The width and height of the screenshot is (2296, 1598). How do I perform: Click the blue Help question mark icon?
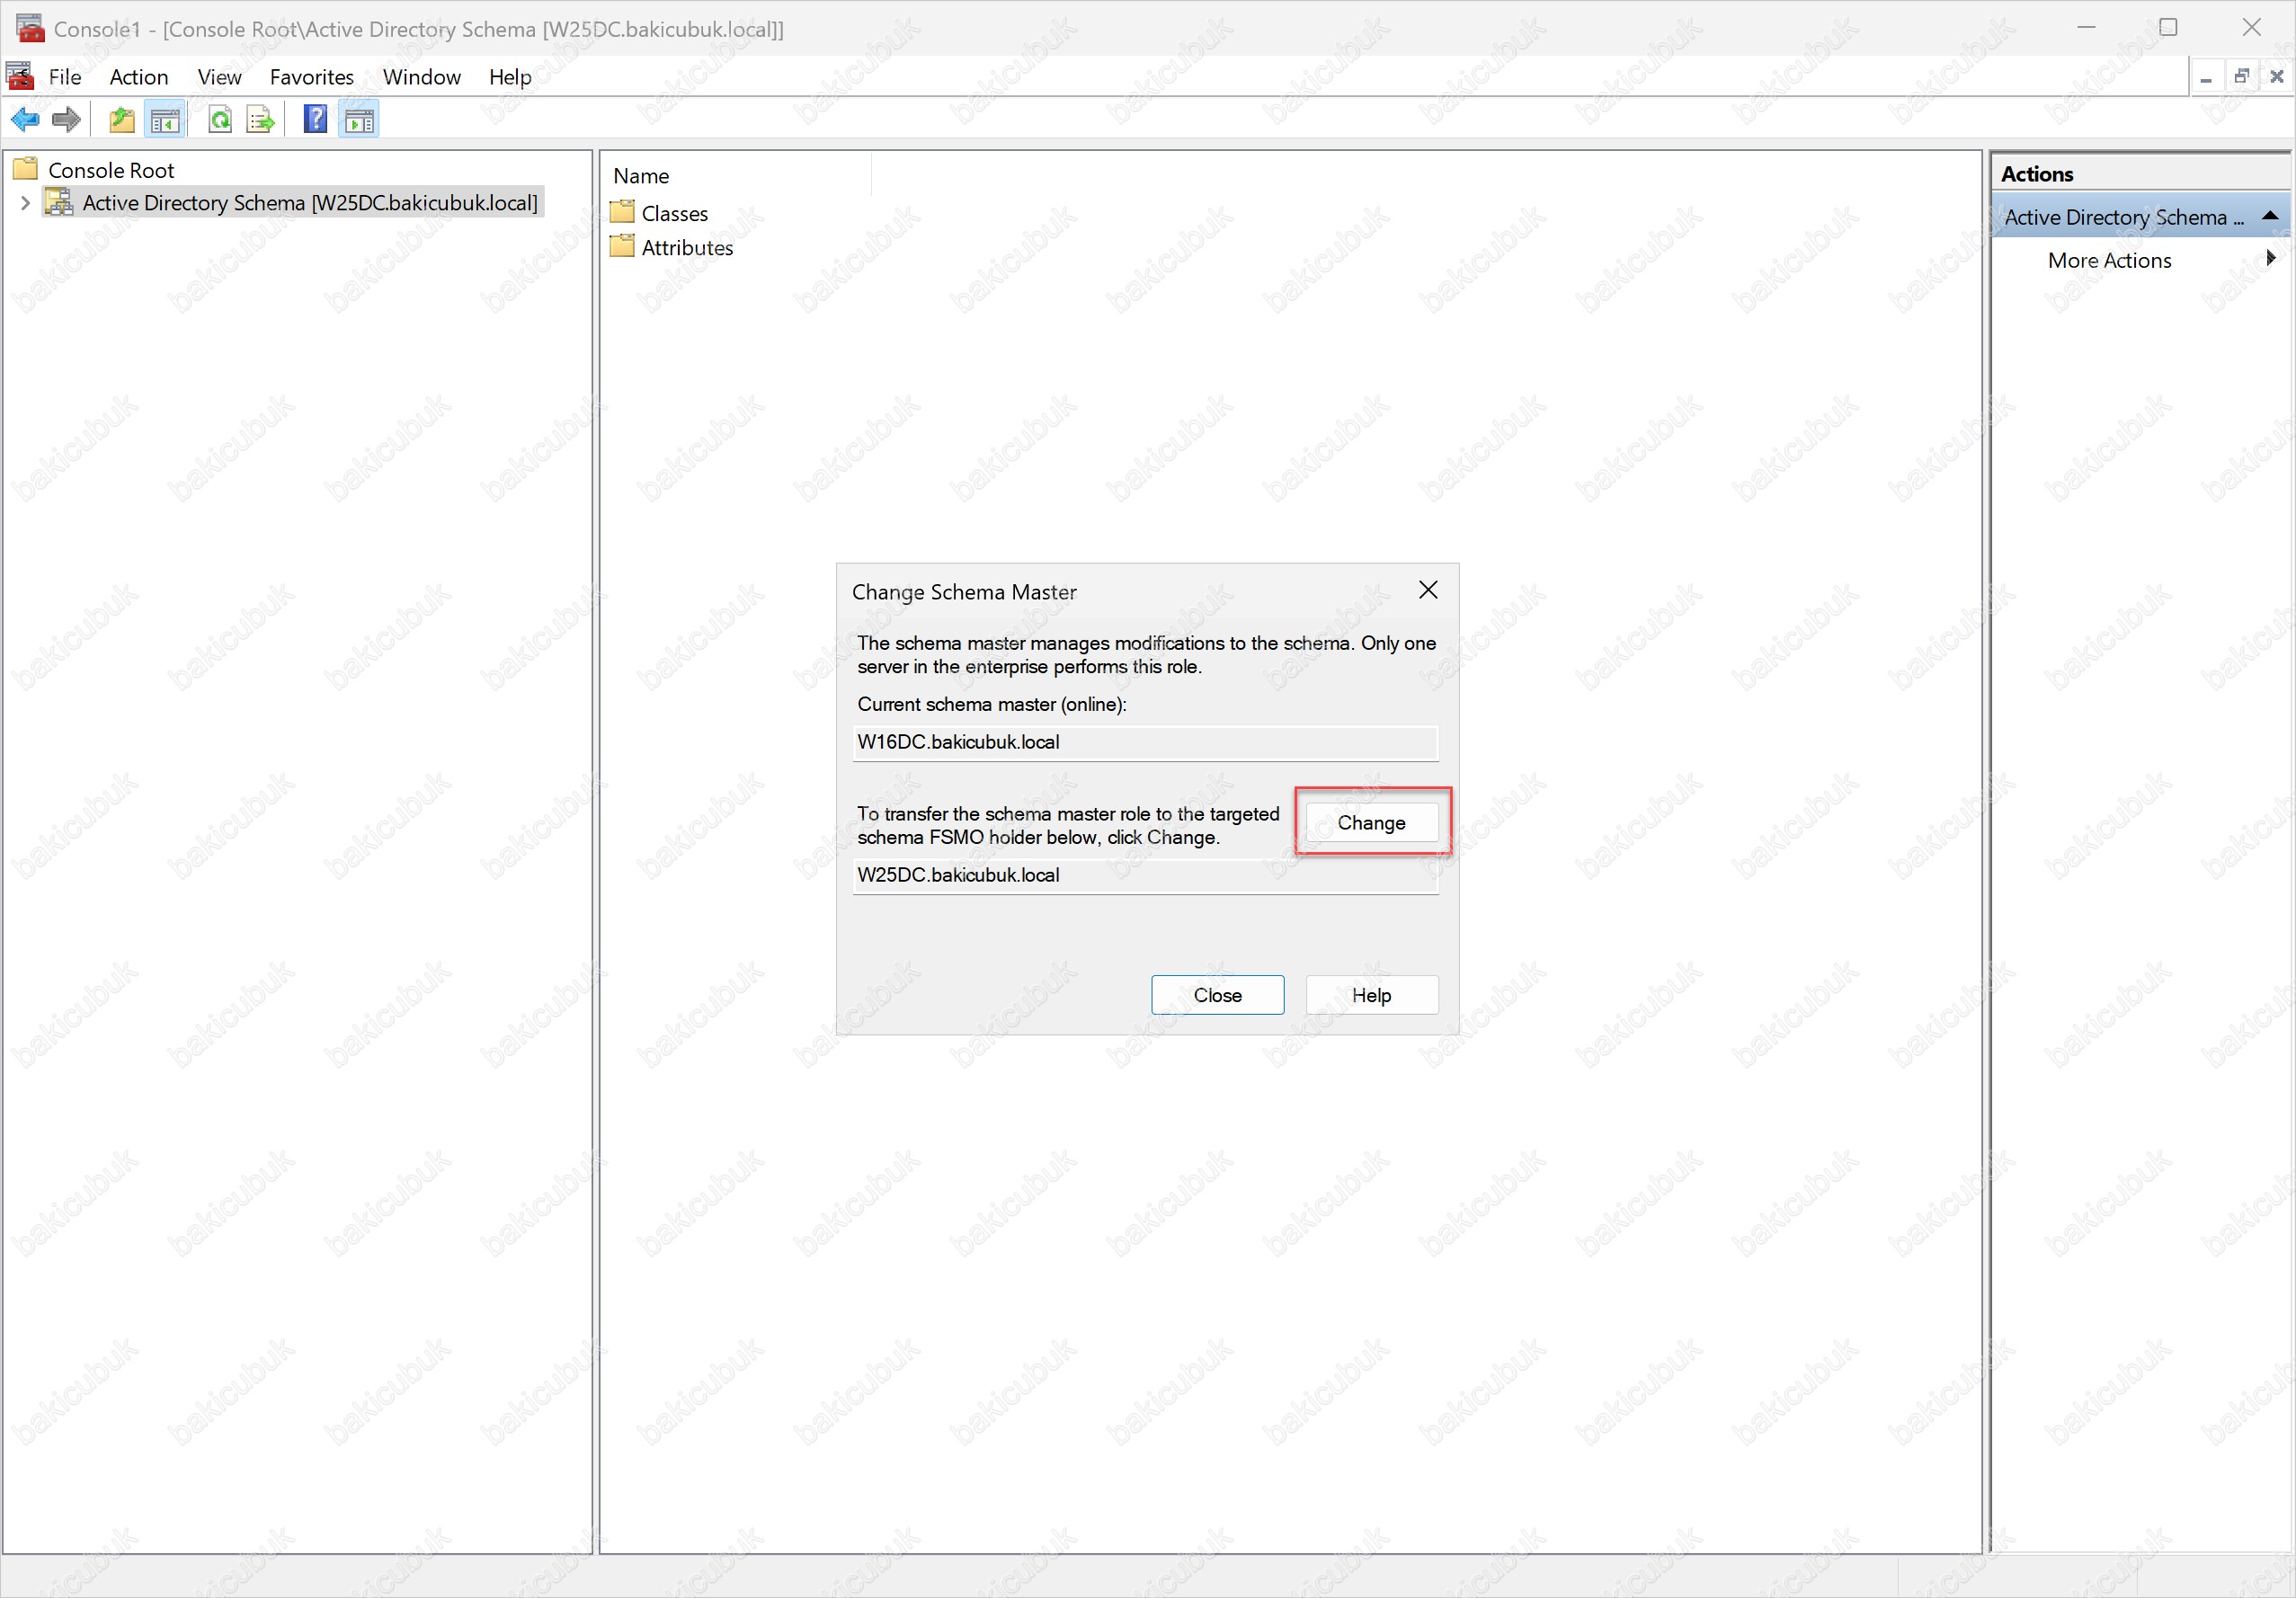click(x=315, y=120)
